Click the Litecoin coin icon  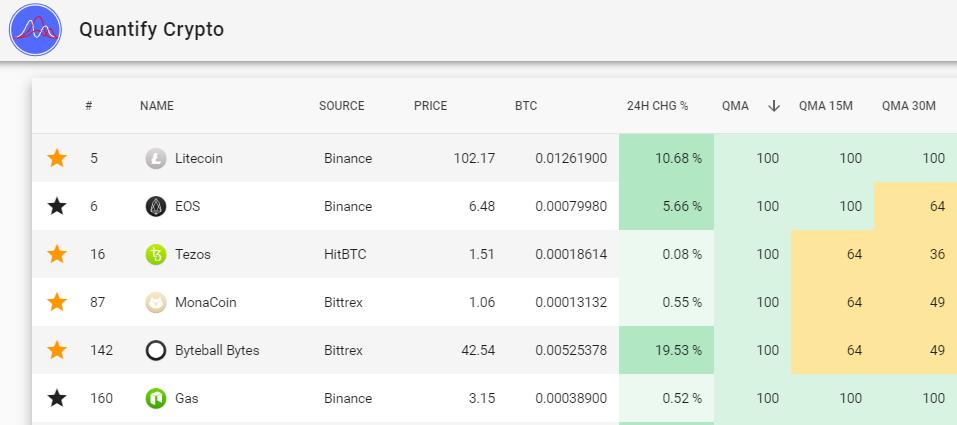click(x=156, y=159)
